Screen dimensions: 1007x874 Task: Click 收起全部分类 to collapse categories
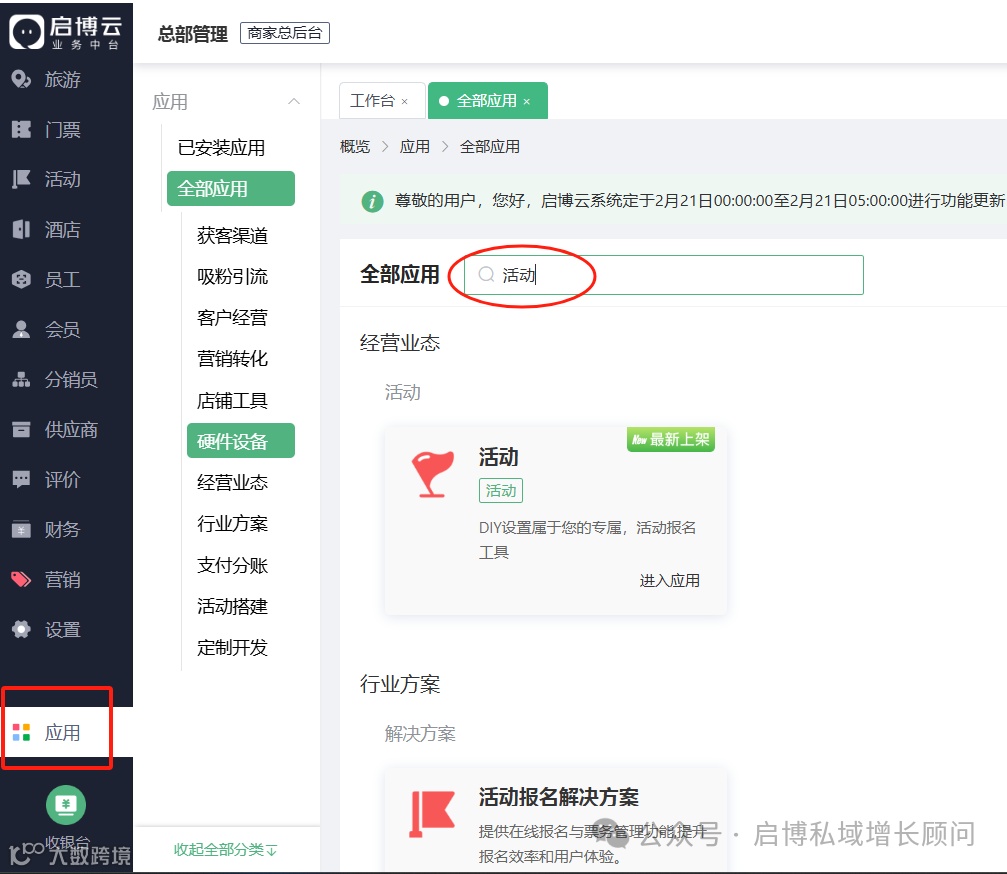coord(225,850)
